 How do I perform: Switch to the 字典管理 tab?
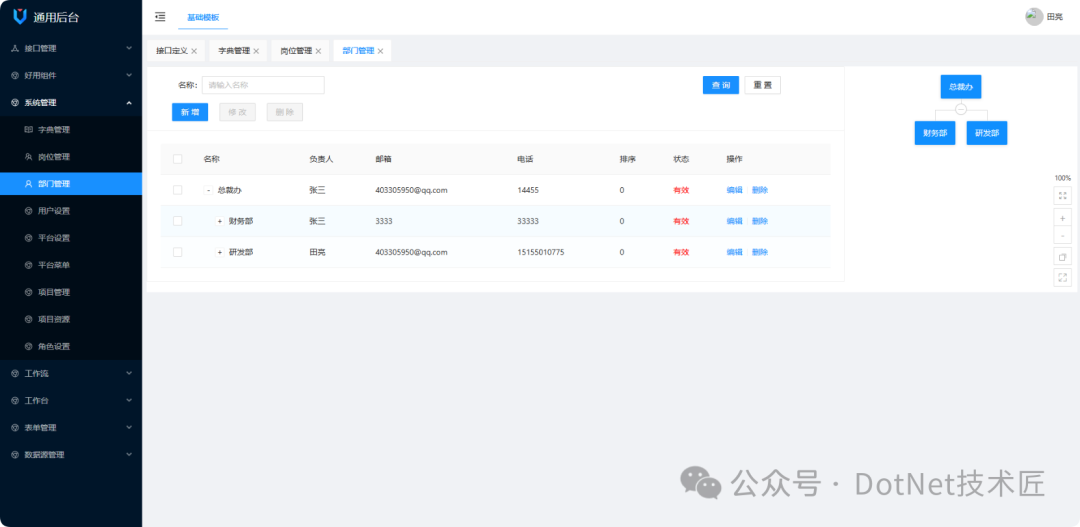coord(234,51)
